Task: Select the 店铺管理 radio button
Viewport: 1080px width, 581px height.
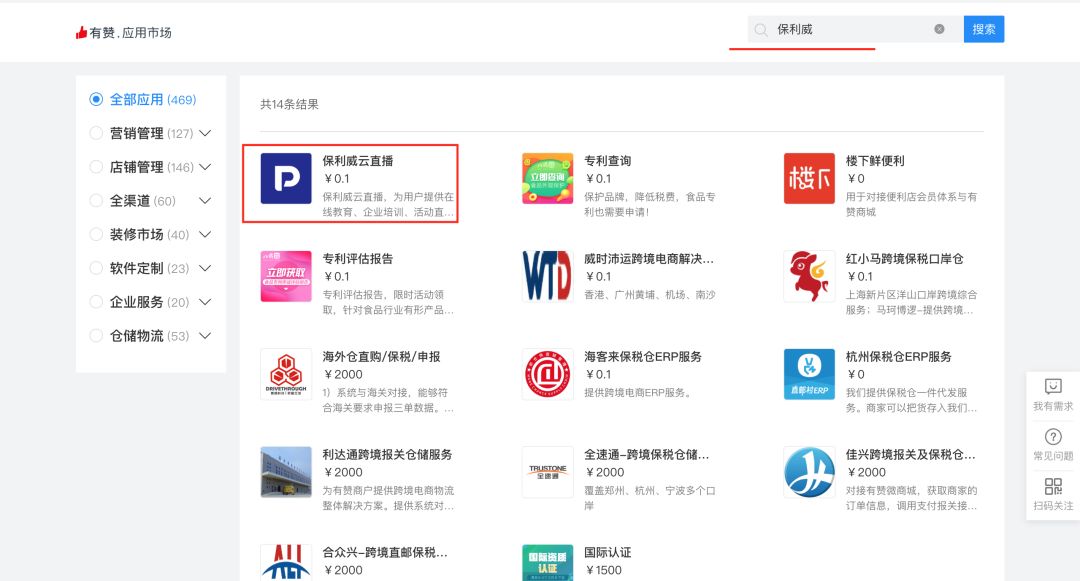Action: 96,167
